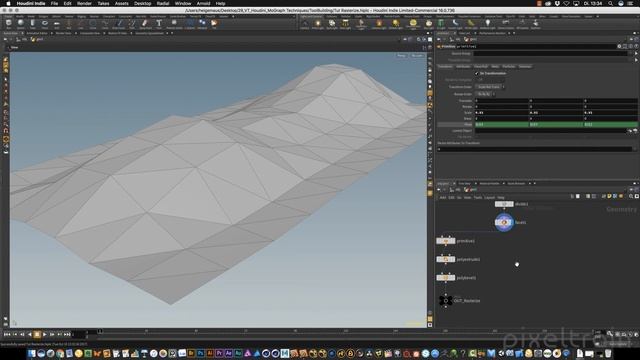640x360 pixels.
Task: Select the Curve shelf tool
Action: (x=105, y=24)
